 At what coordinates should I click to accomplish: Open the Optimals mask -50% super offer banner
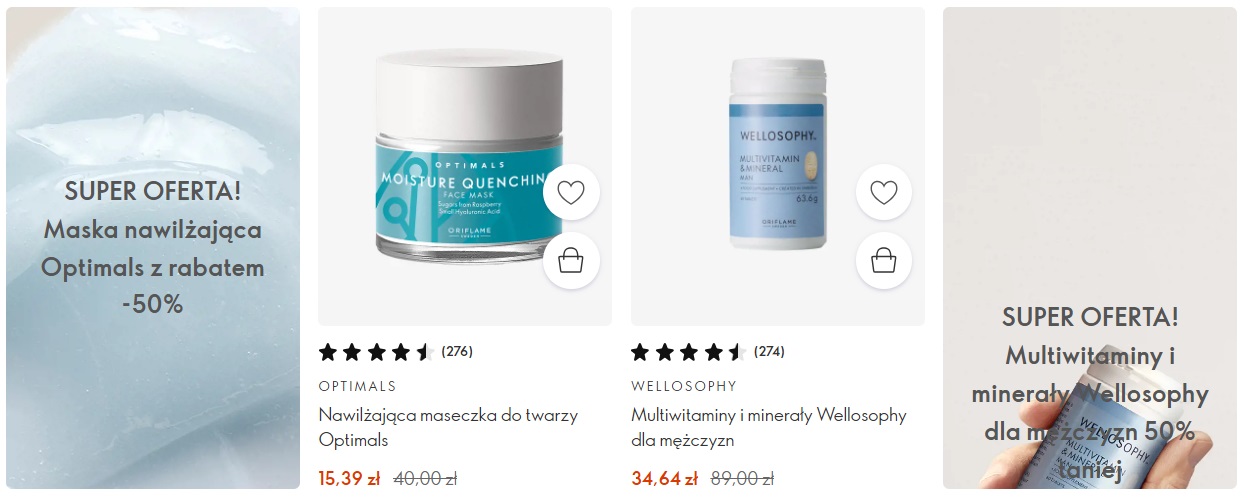(153, 248)
